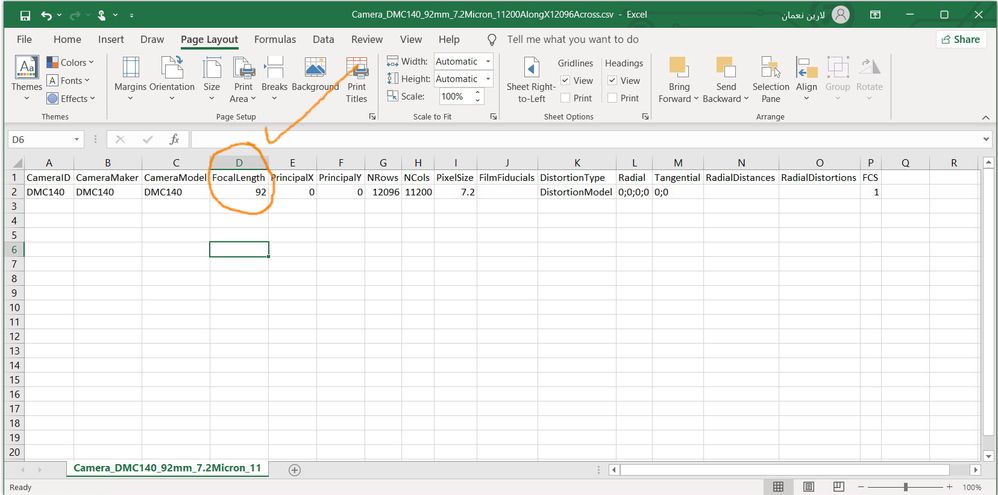Image resolution: width=998 pixels, height=495 pixels.
Task: Switch to Normal view icon
Action: [x=778, y=487]
